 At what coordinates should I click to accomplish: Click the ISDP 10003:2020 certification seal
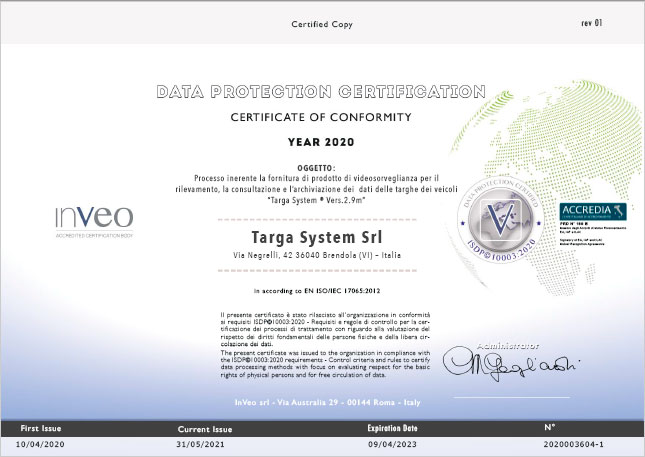[x=501, y=220]
